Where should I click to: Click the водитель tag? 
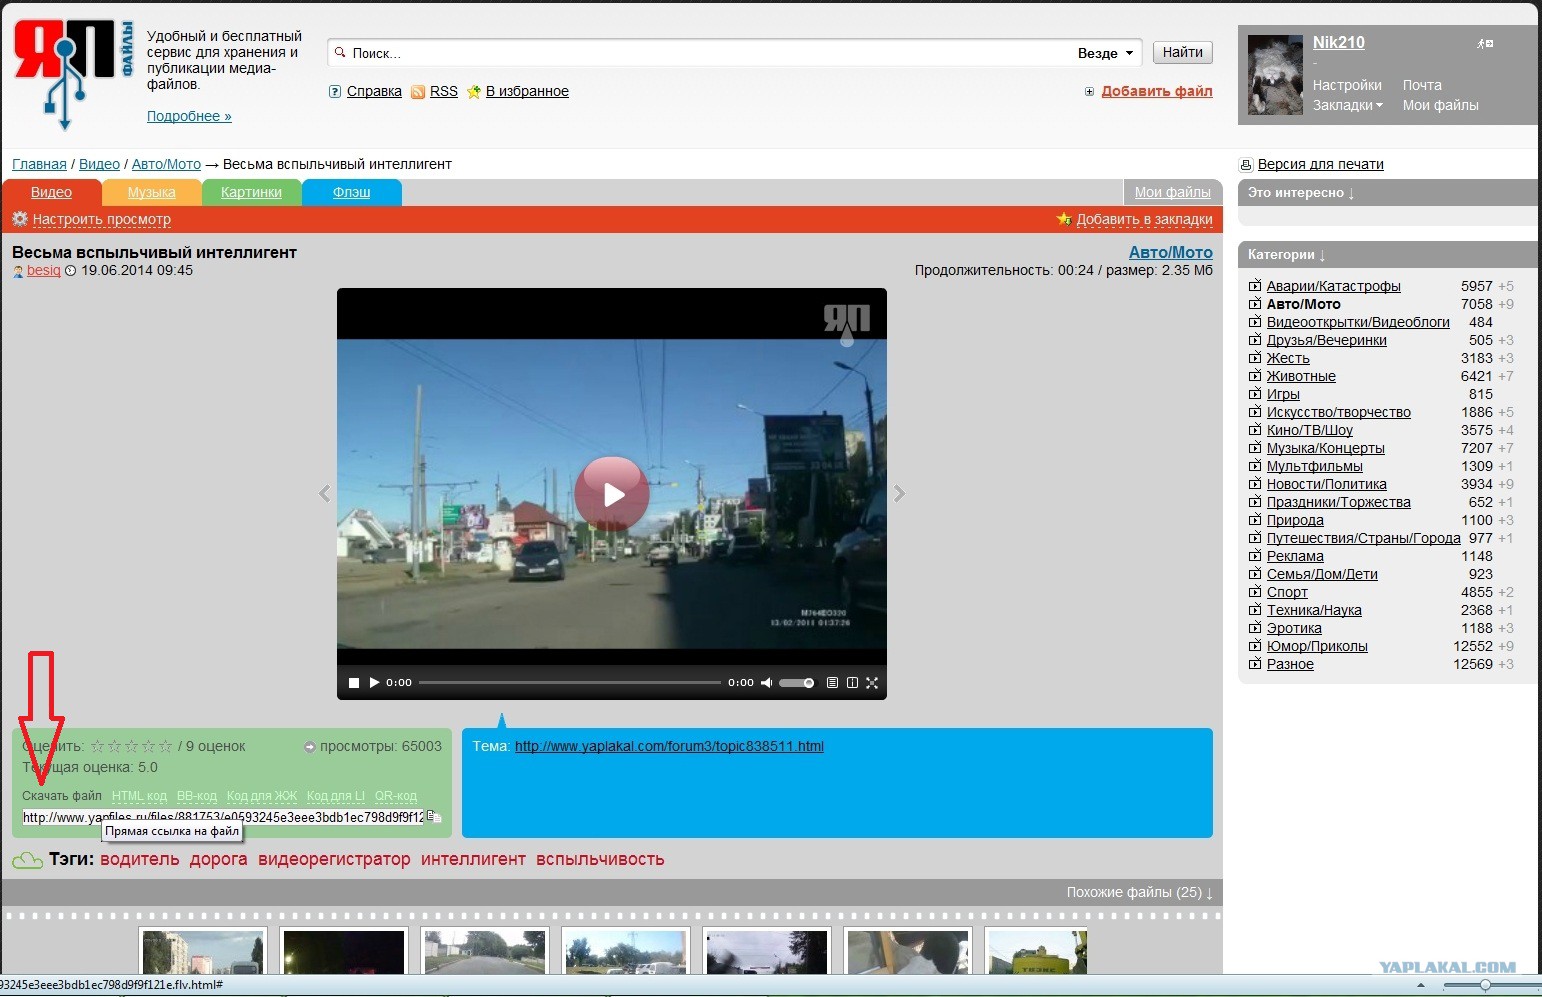pyautogui.click(x=140, y=859)
